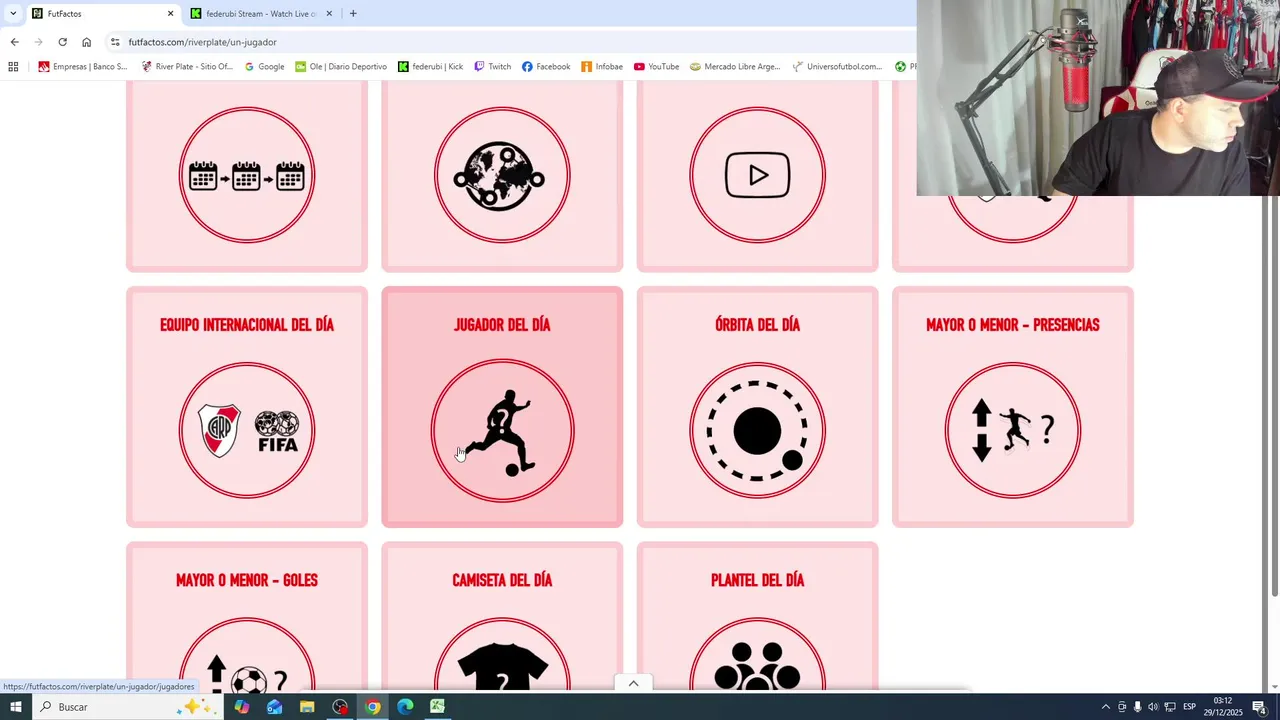Open Excel from the taskbar
This screenshot has width=1280, height=720.
437,707
